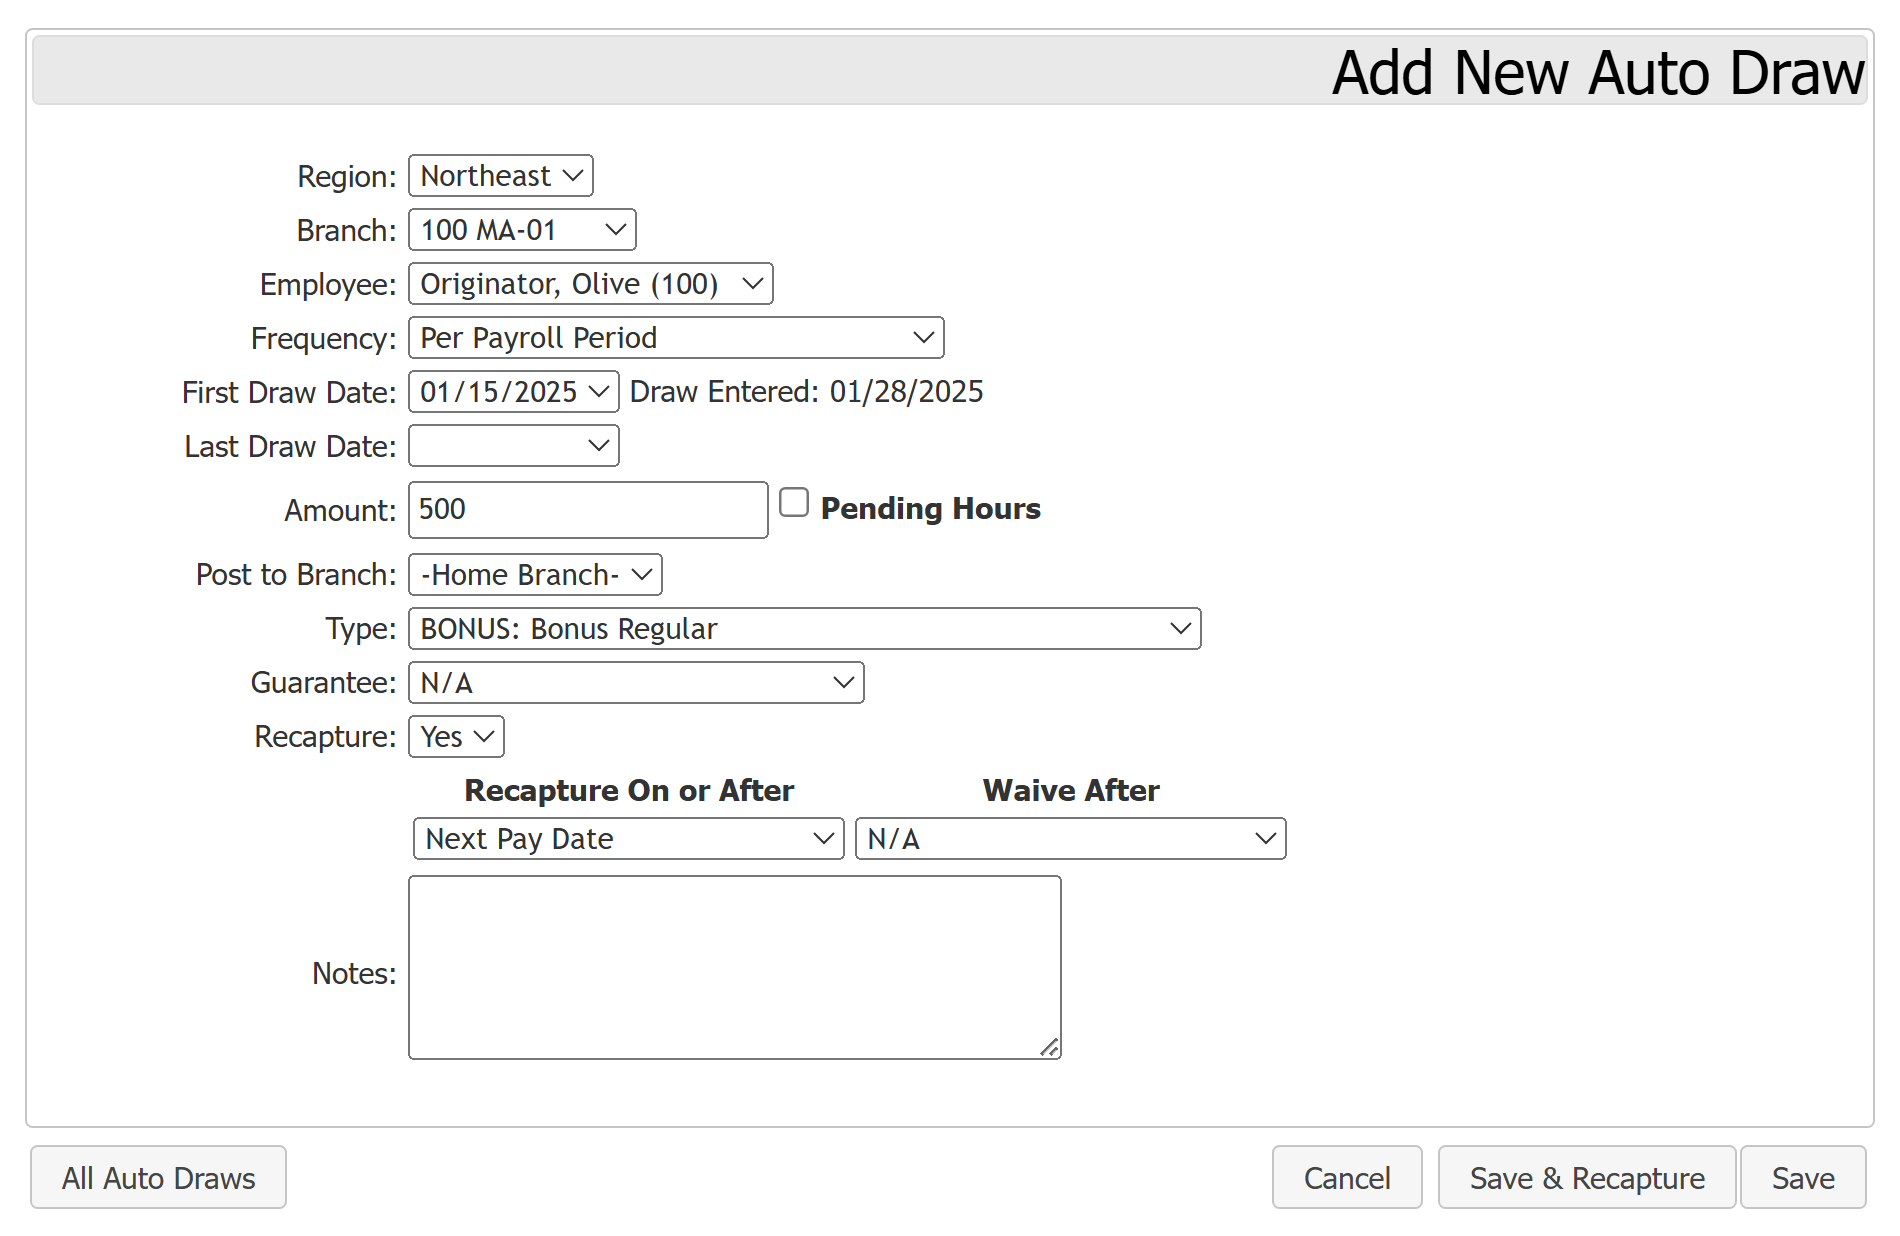Open the Post to Branch dropdown
Viewport: 1900px width, 1236px height.
tap(535, 575)
